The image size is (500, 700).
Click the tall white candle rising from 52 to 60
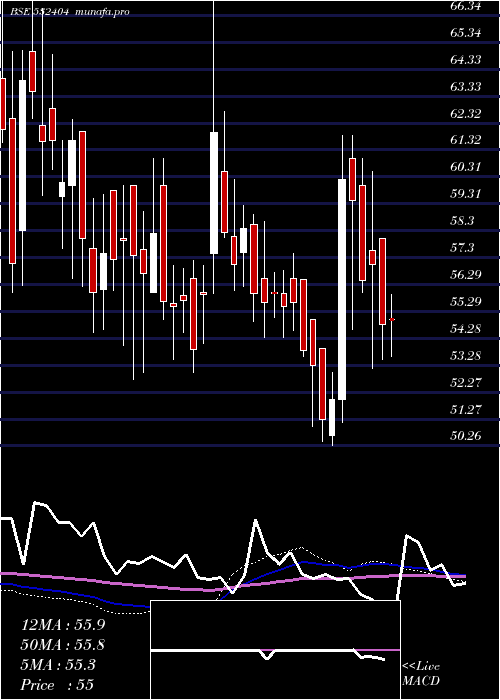coord(342,289)
